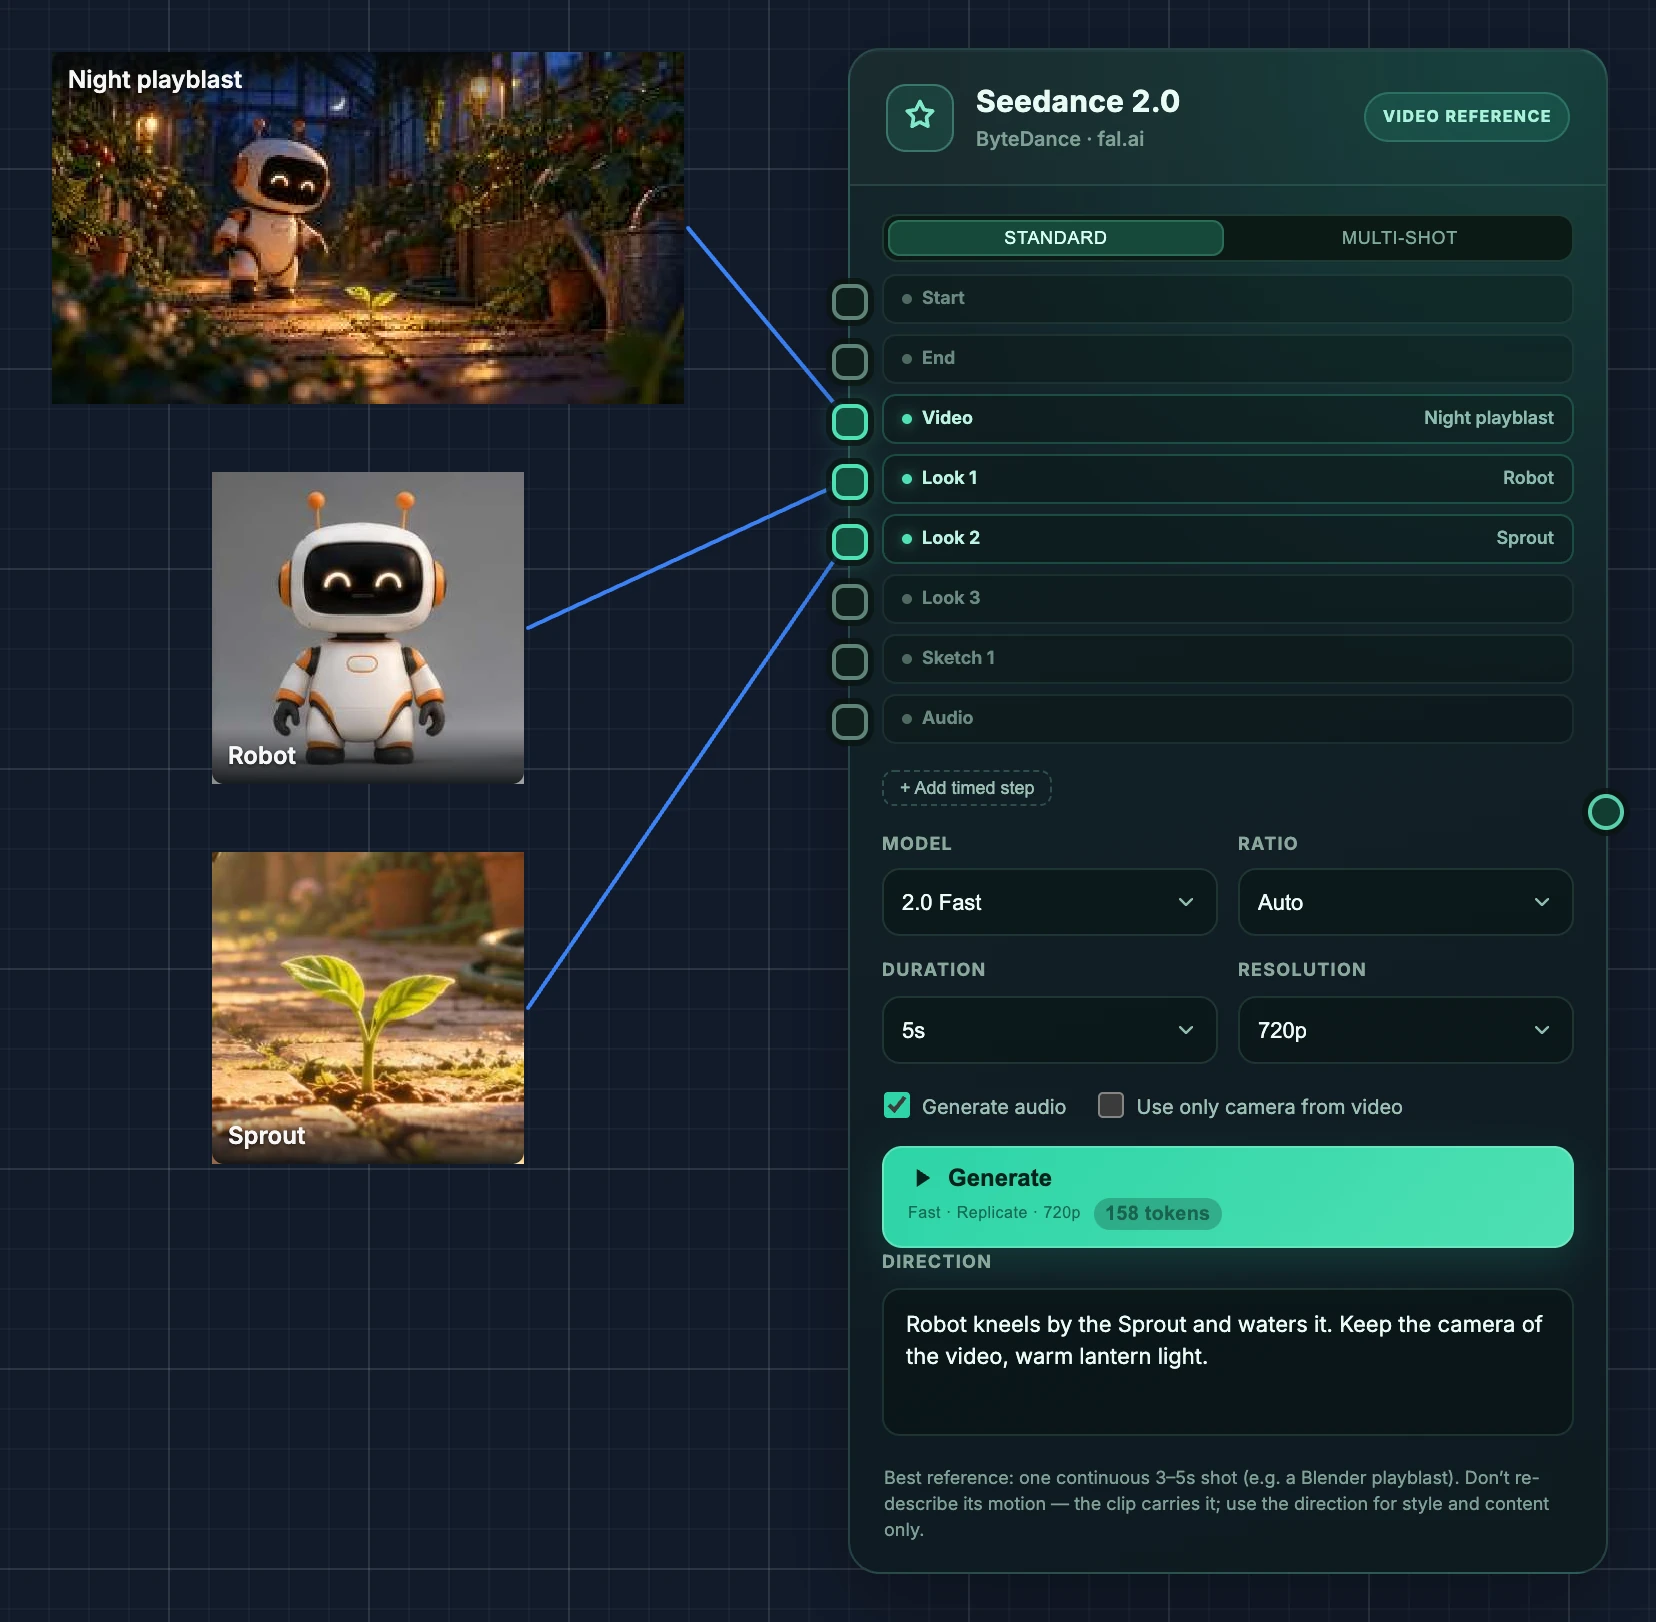The width and height of the screenshot is (1656, 1622).
Task: Select the End slot row
Action: [x=1227, y=359]
